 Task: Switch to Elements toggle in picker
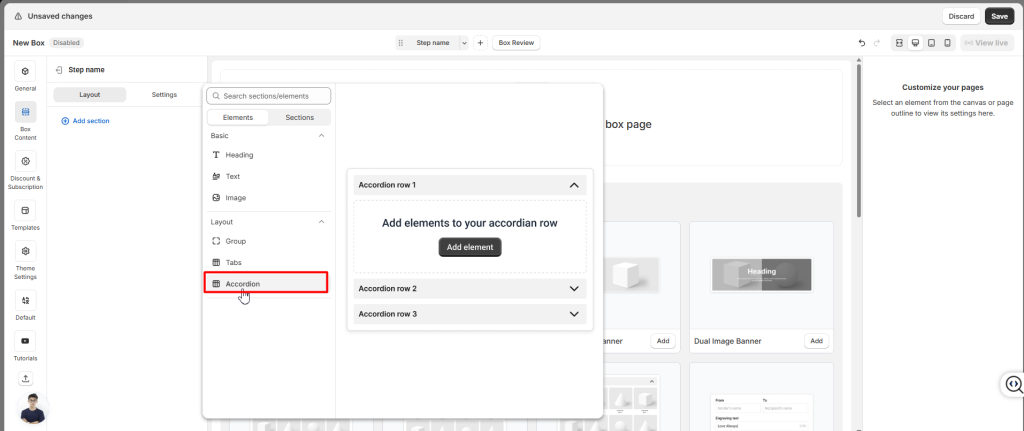(237, 117)
